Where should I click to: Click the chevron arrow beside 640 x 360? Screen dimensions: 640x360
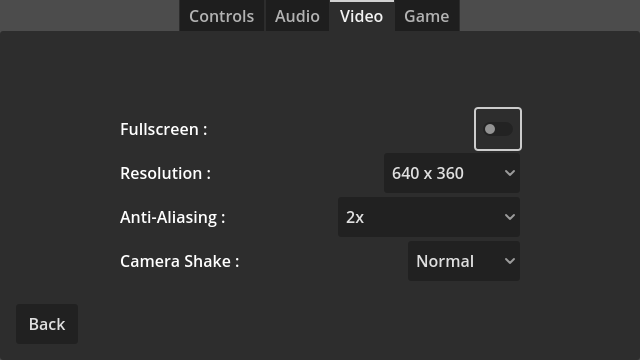tap(509, 173)
